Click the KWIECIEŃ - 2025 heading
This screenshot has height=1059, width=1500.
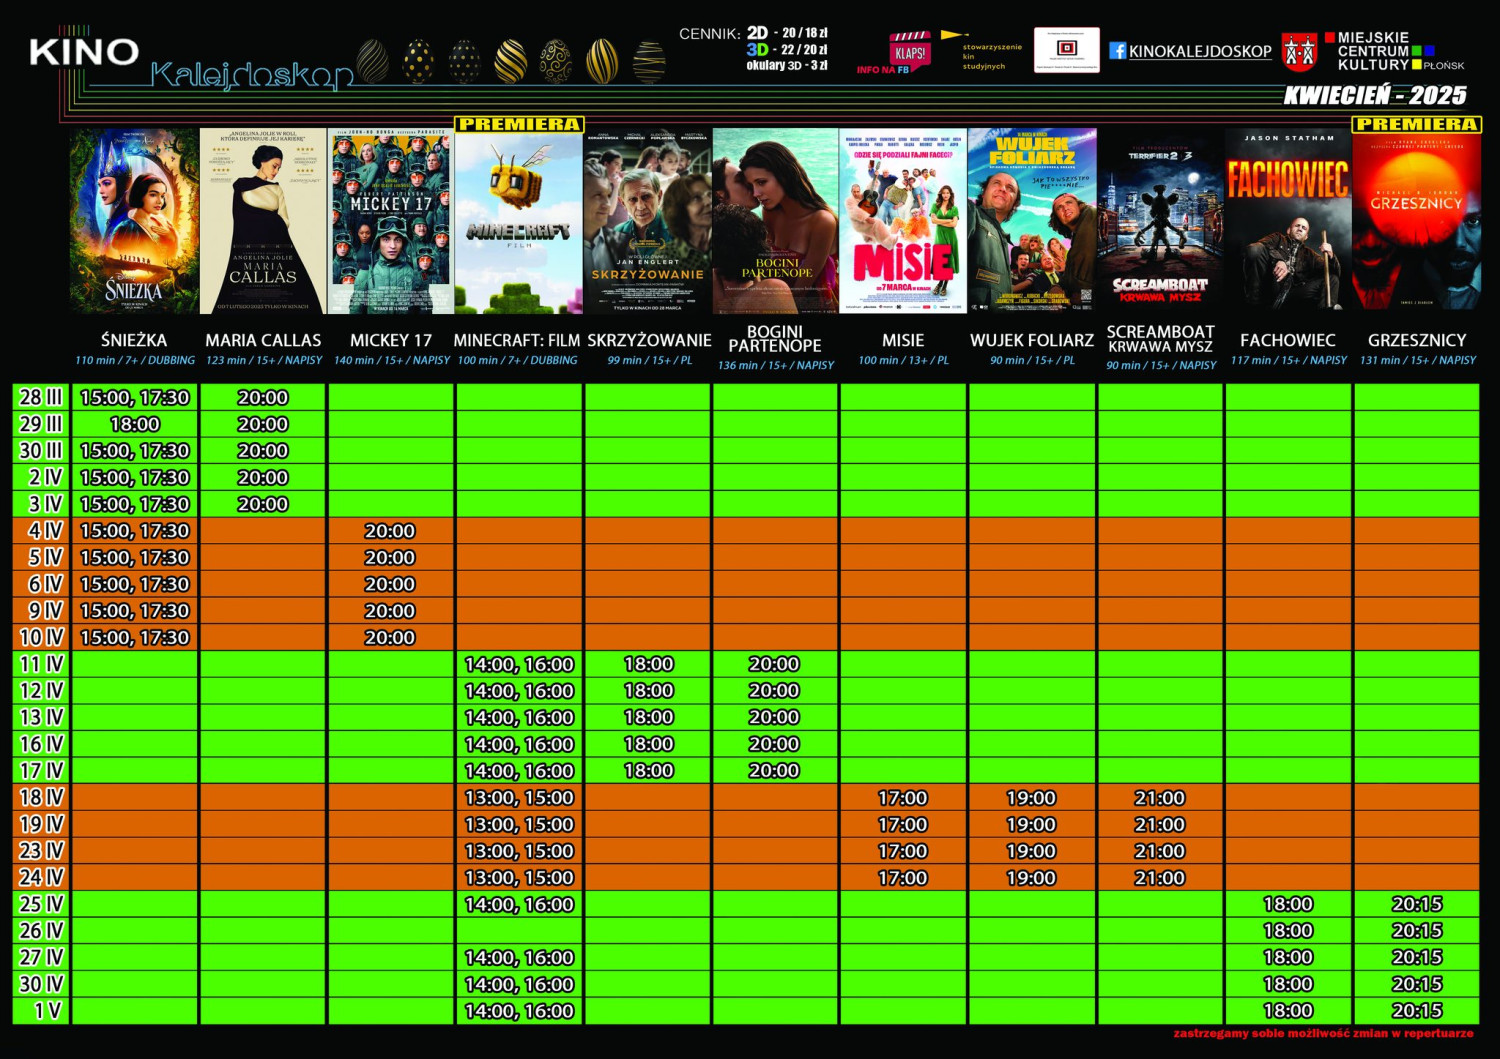pos(1375,95)
